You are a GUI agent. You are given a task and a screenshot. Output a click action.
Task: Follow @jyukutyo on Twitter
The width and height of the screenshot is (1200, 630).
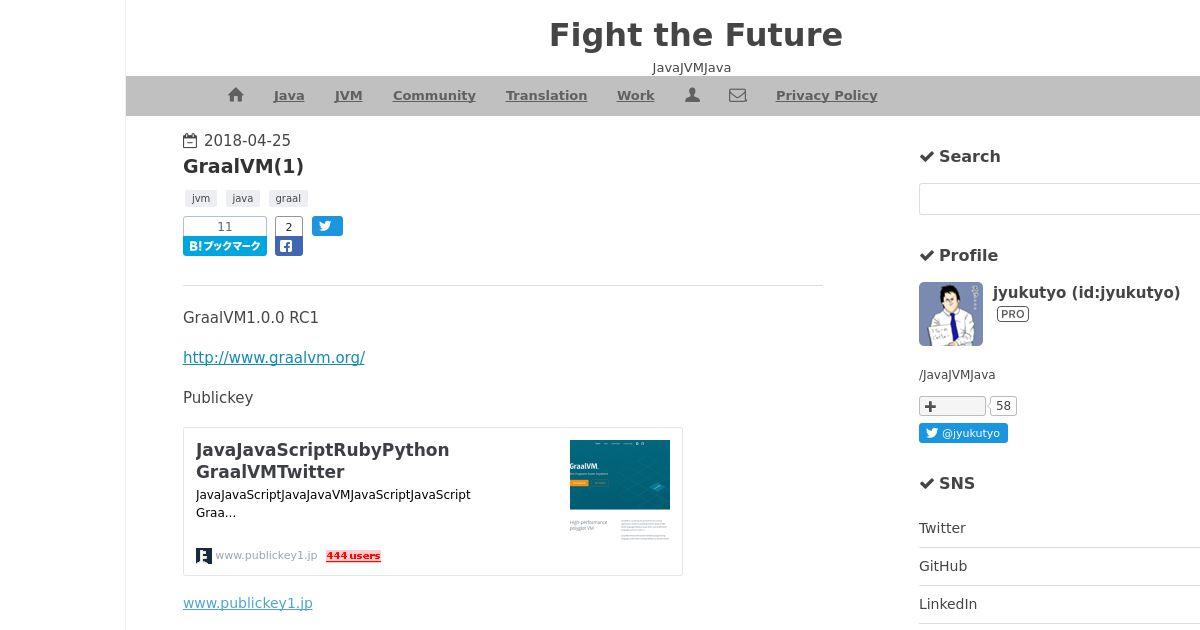click(963, 433)
